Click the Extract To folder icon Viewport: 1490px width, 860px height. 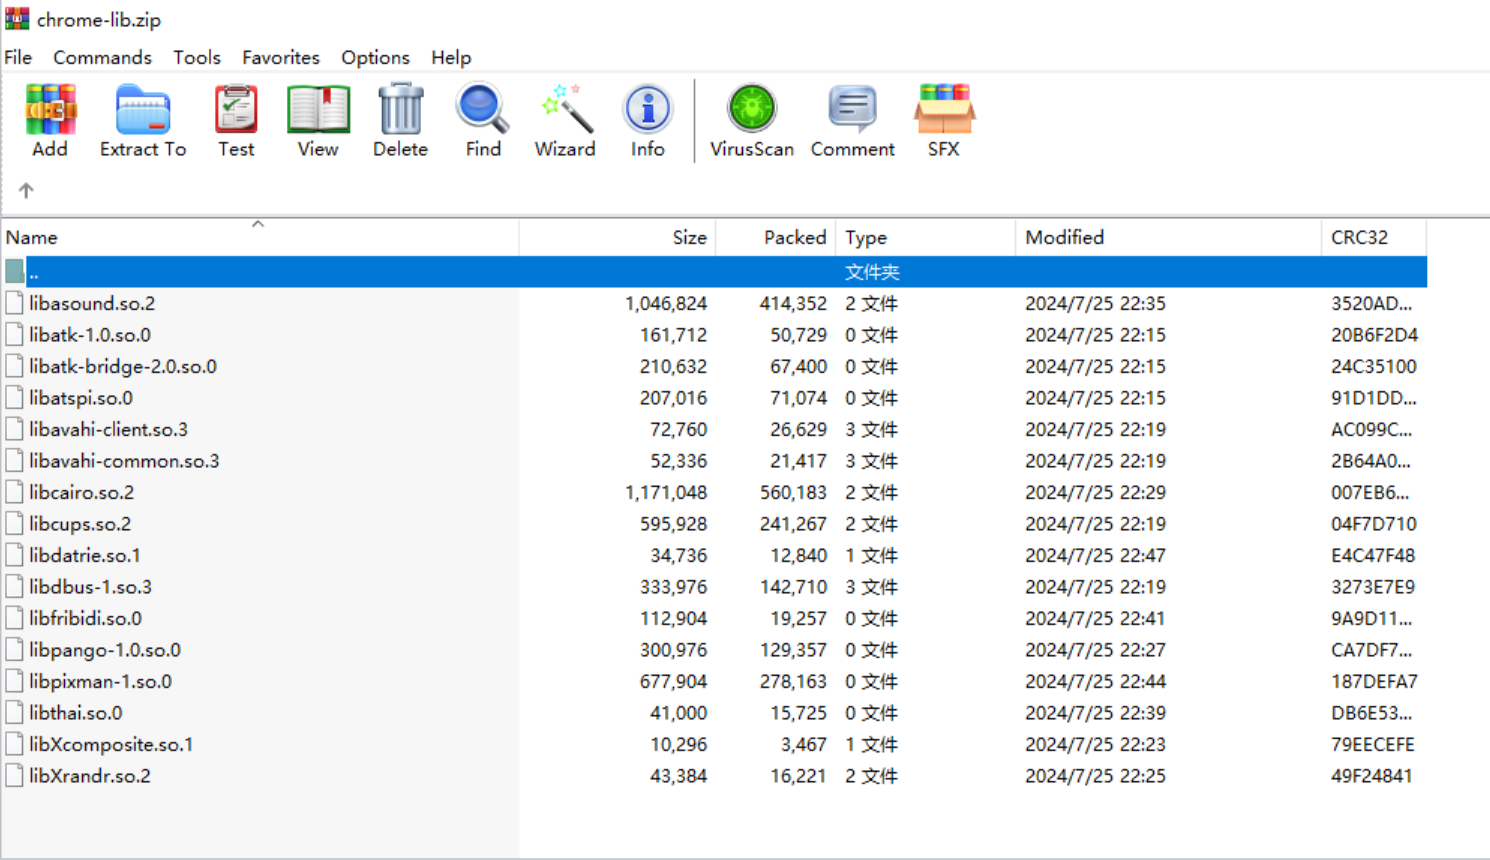click(x=143, y=120)
